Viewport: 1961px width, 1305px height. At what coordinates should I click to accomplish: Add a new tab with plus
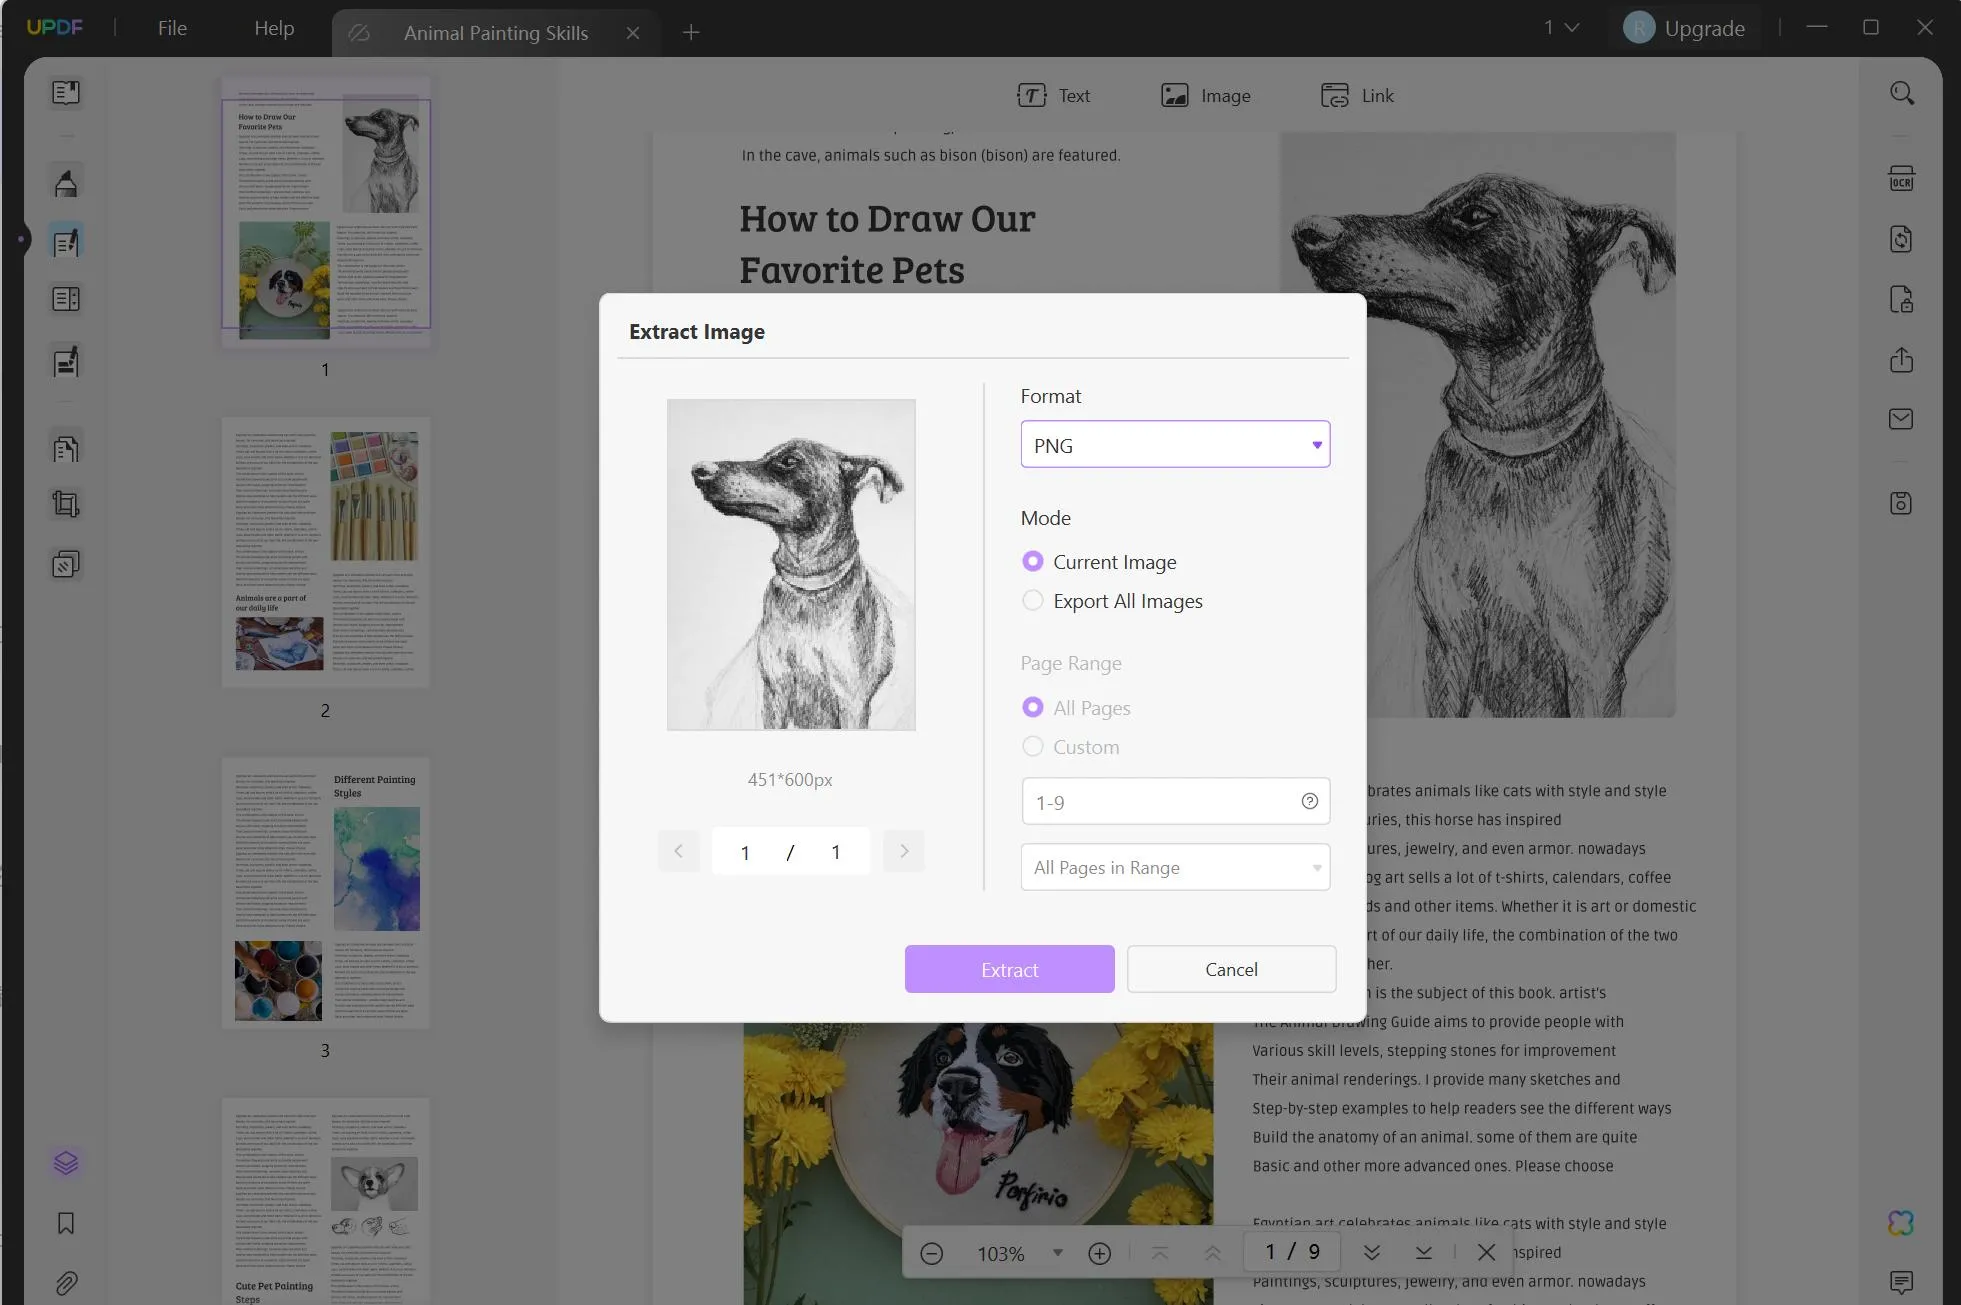coord(690,33)
